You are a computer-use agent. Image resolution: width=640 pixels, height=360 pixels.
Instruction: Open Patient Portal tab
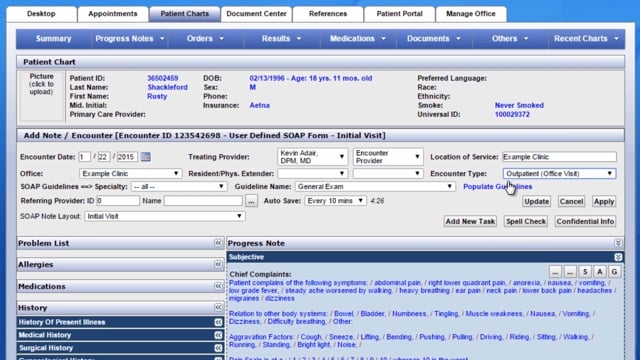(x=400, y=14)
